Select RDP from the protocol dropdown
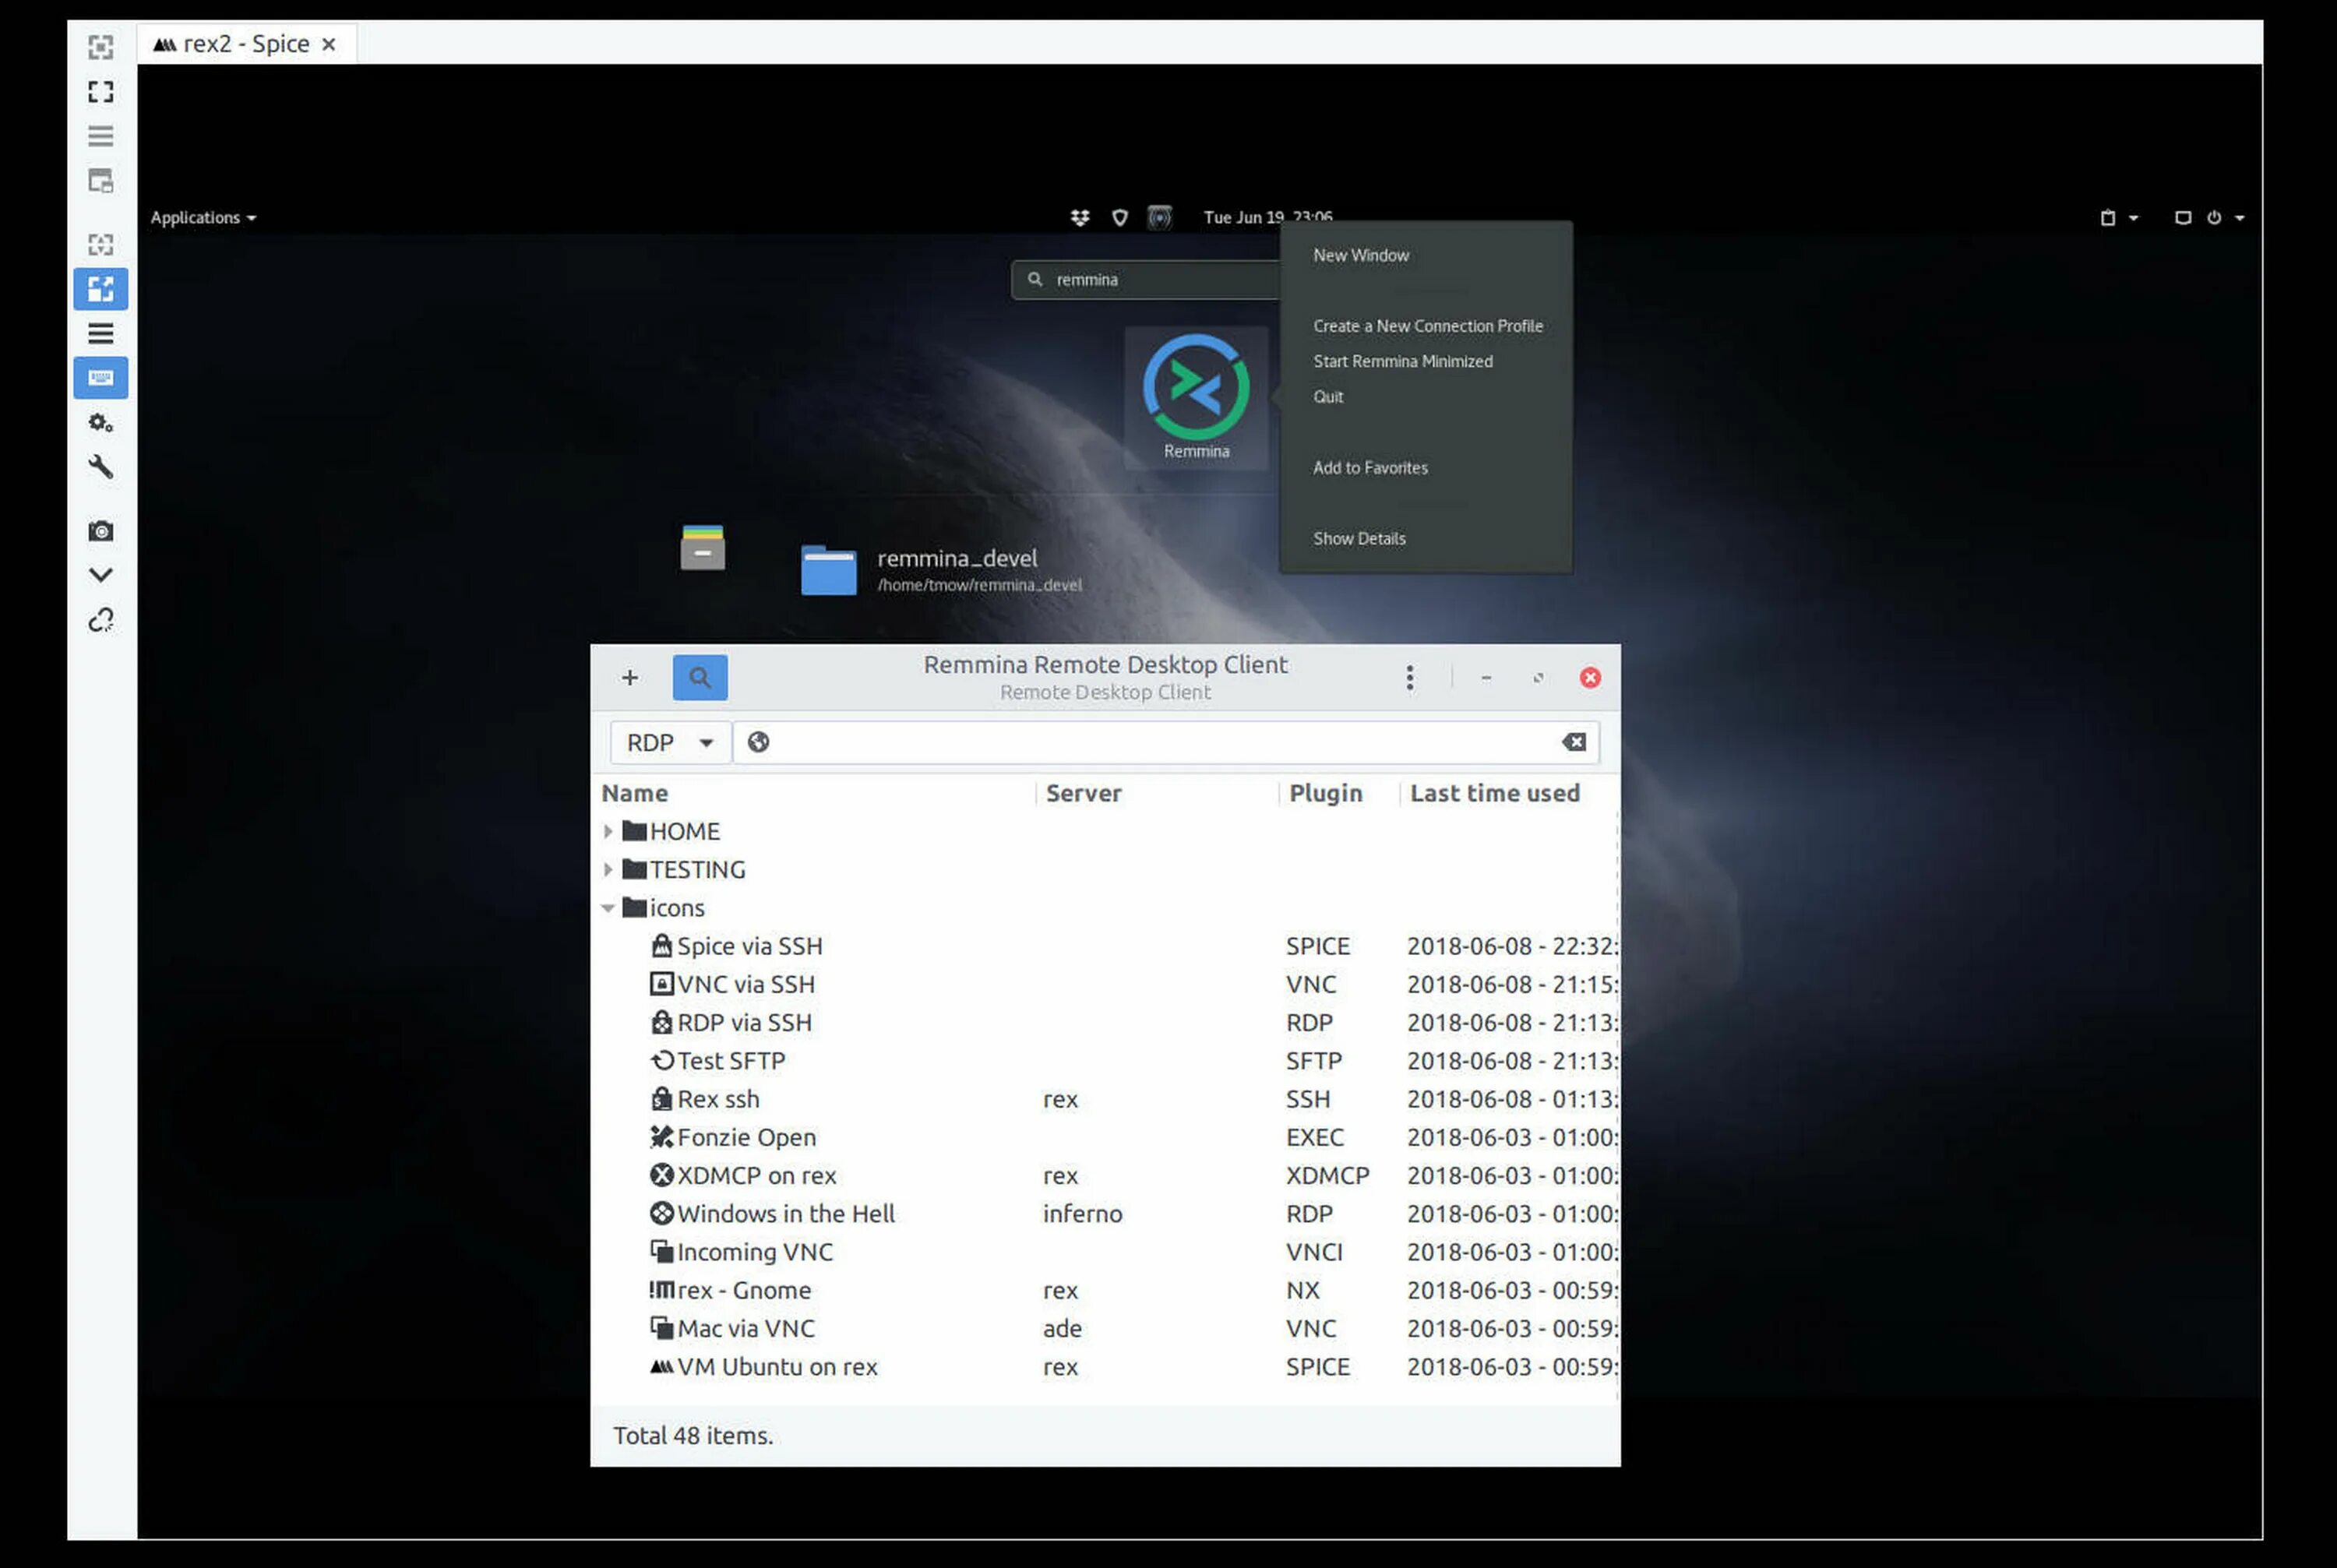 tap(668, 740)
